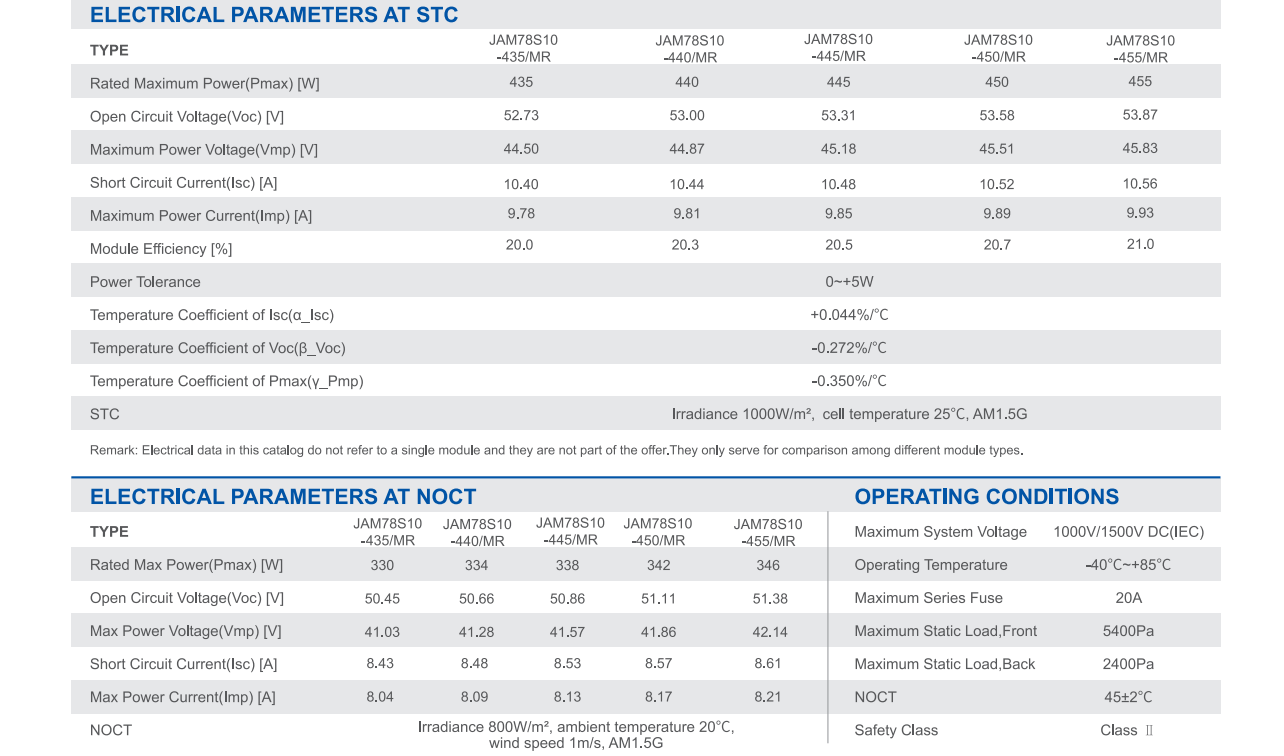Select the 'Maximum System Voltage' label

coord(940,532)
